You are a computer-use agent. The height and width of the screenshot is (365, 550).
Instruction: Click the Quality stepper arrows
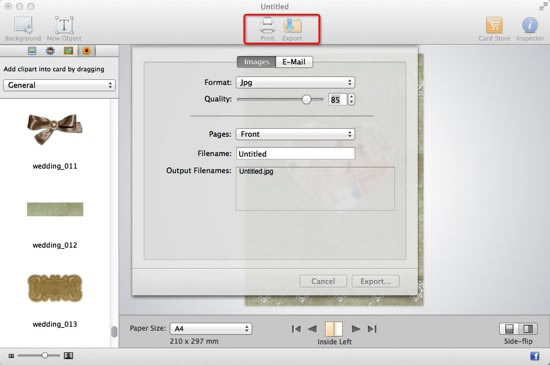(351, 100)
